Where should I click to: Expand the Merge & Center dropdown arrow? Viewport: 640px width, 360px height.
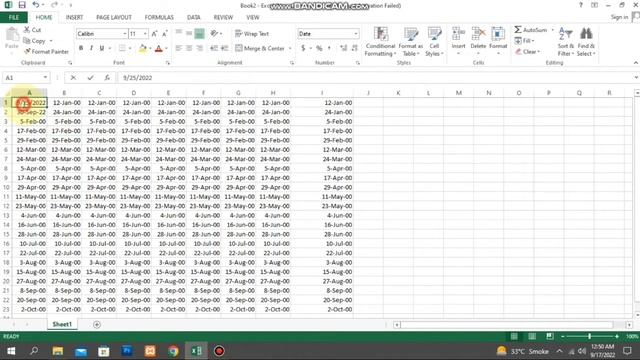point(290,48)
